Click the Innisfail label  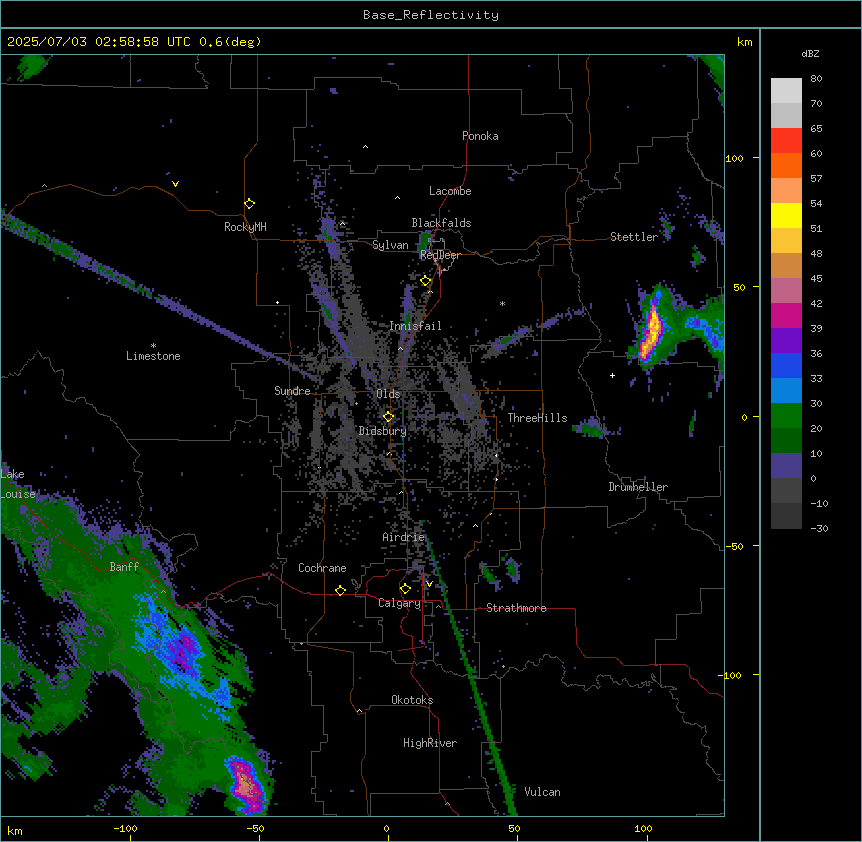coord(416,326)
